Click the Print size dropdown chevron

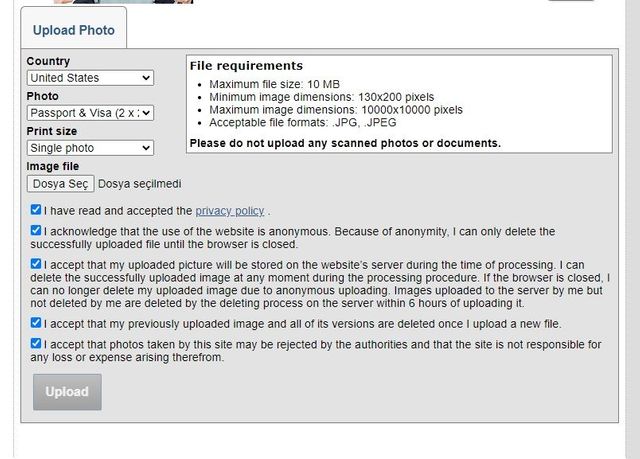point(146,148)
